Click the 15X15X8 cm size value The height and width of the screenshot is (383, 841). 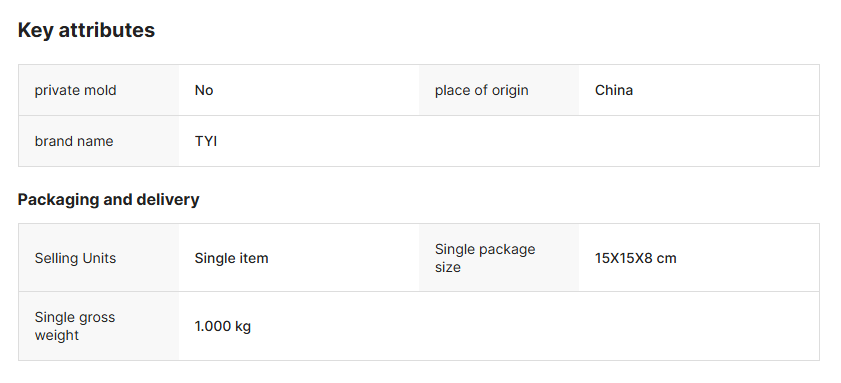pos(636,258)
